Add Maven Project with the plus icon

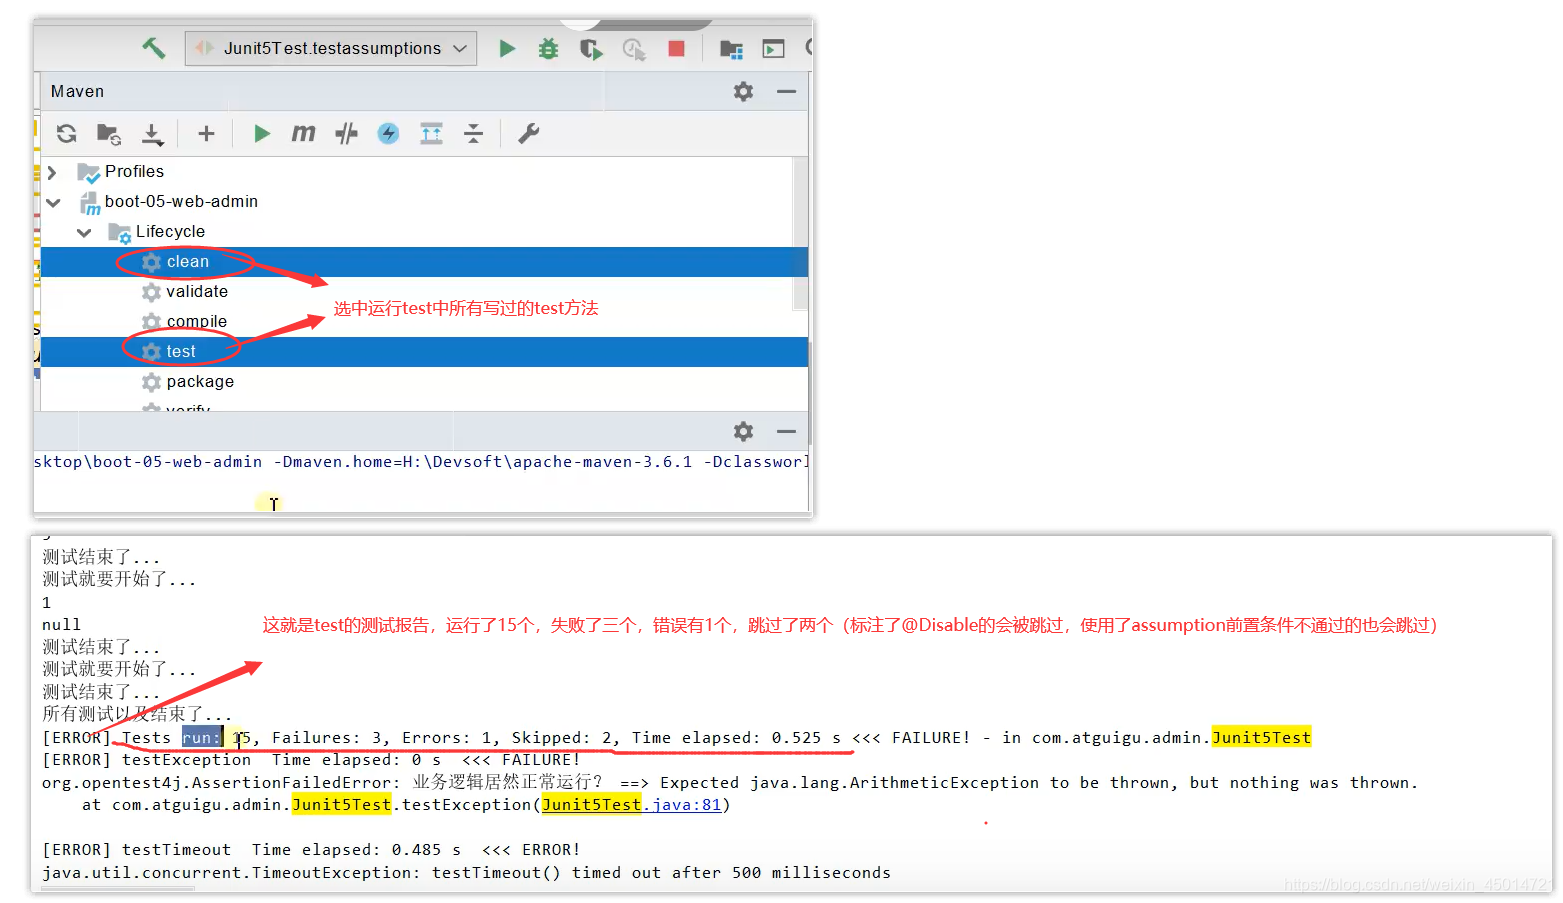(x=206, y=133)
